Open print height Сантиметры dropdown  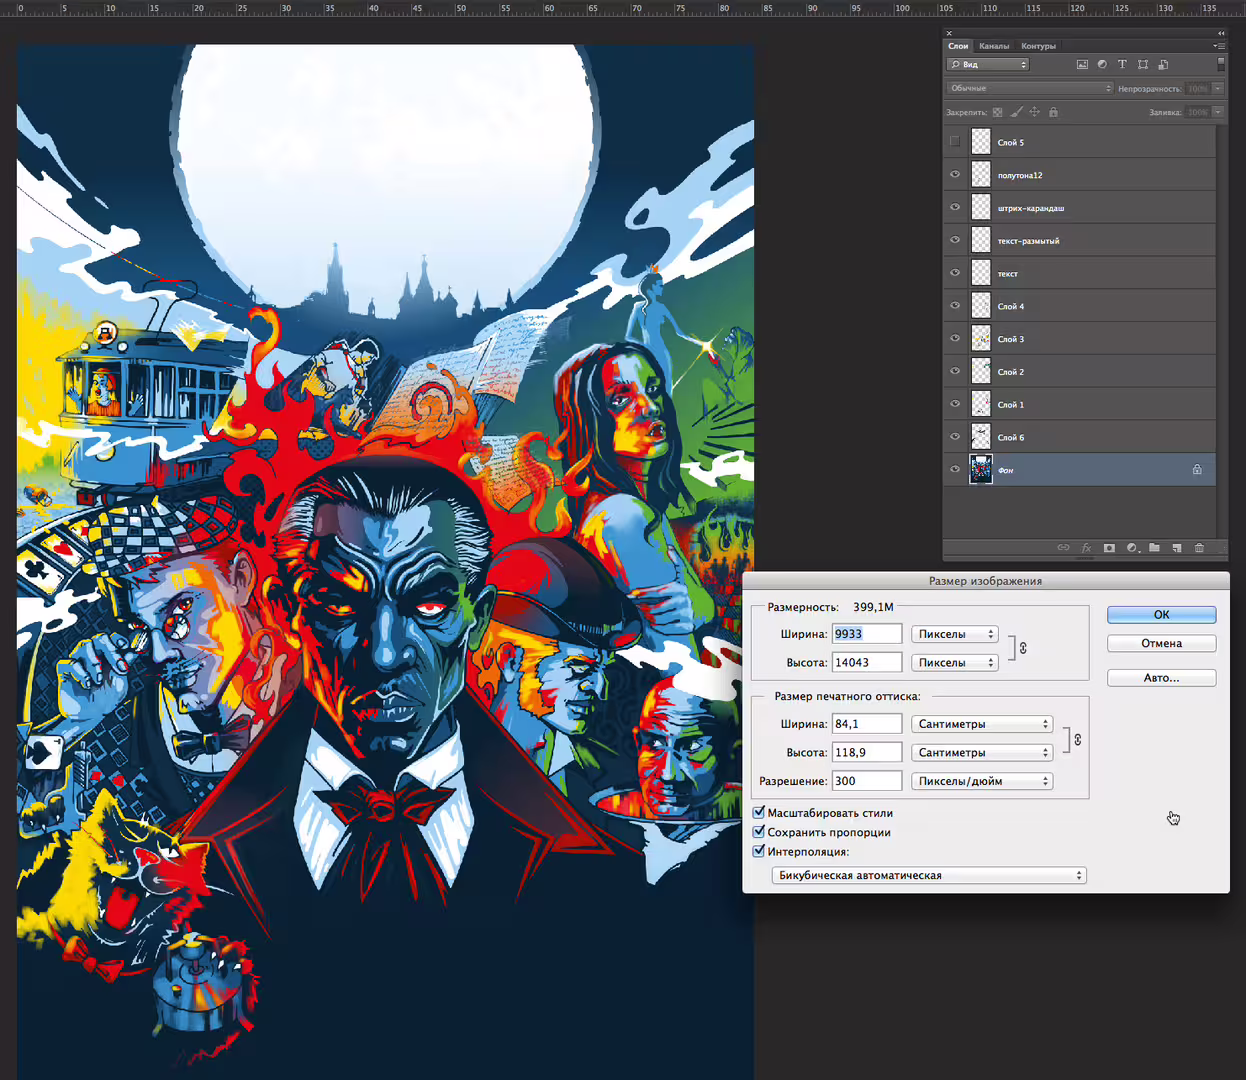(x=982, y=752)
